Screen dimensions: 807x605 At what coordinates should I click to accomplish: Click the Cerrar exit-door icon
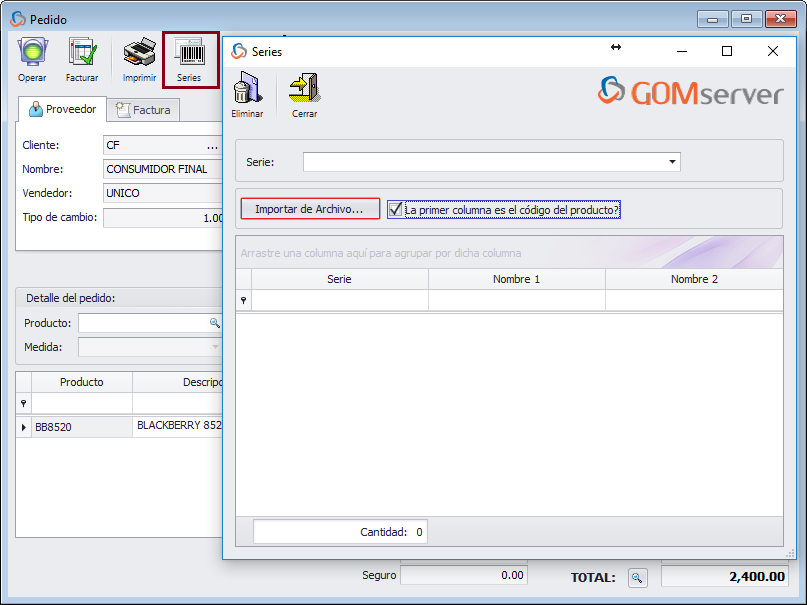tap(303, 88)
